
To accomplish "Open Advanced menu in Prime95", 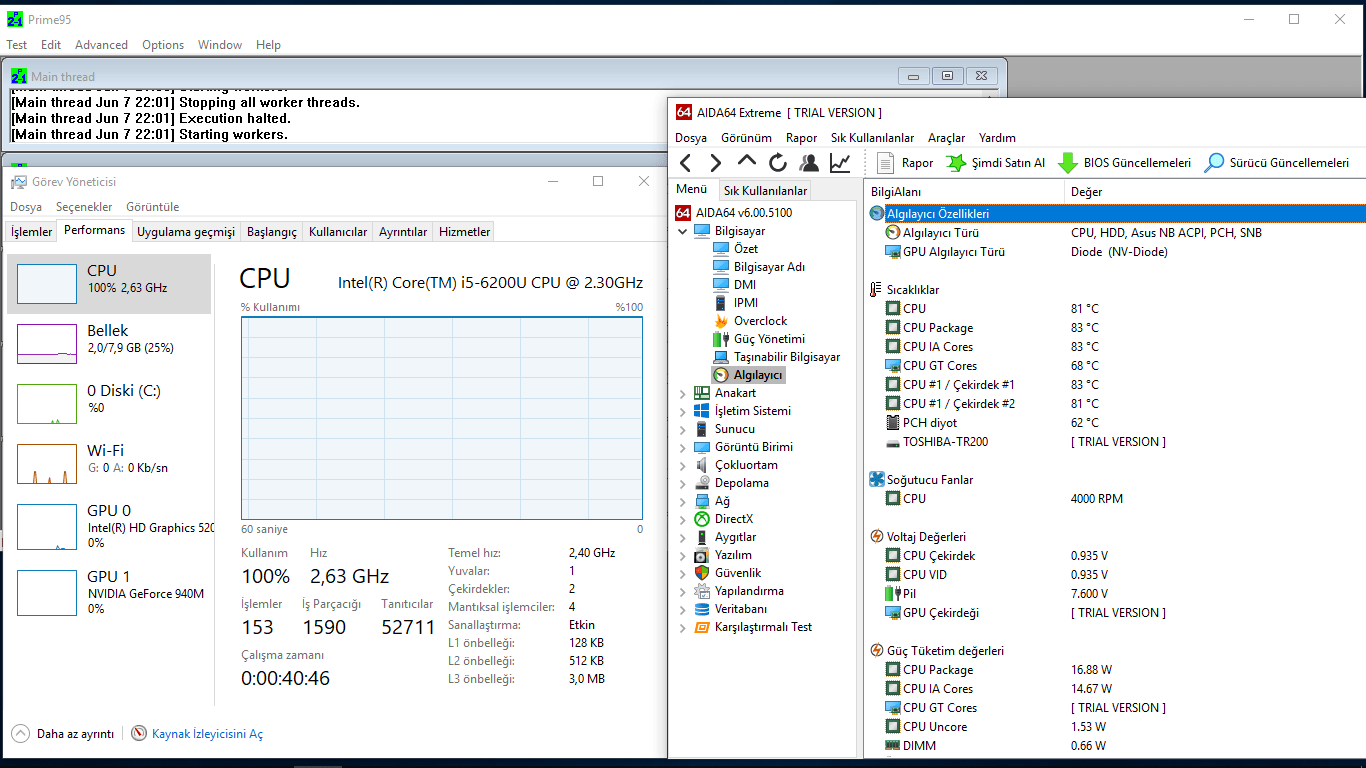I will point(101,45).
